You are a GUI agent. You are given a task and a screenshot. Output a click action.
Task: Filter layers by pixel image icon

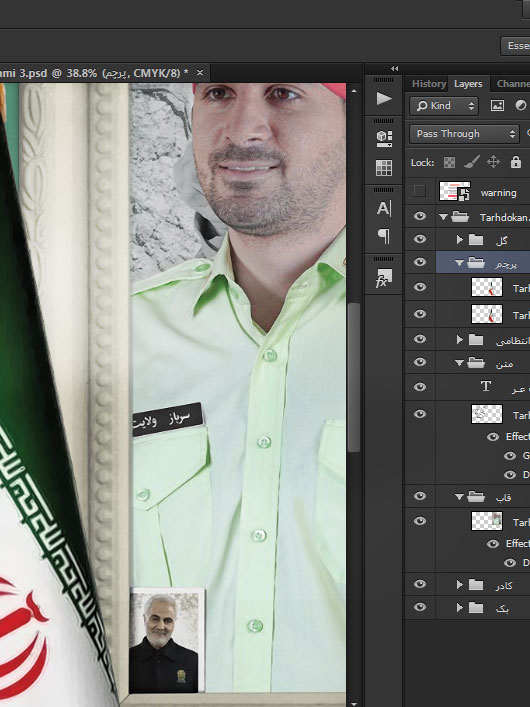click(x=497, y=106)
